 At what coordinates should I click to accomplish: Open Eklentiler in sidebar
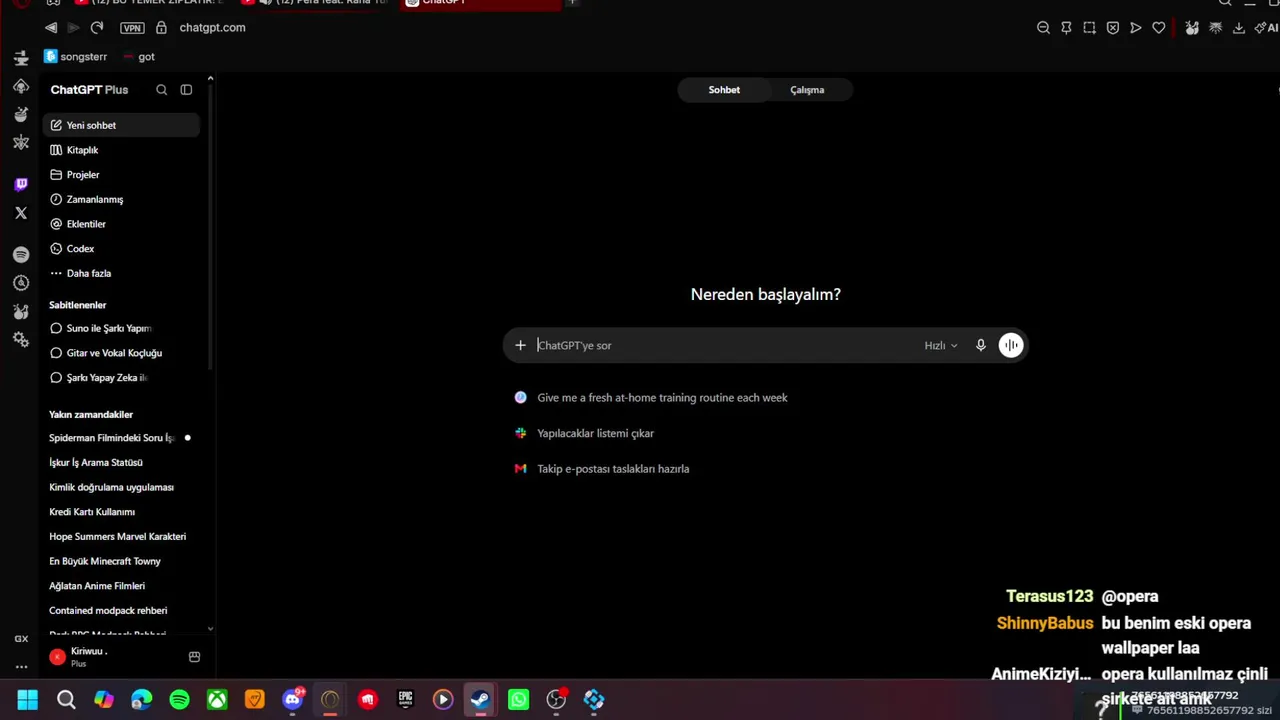(x=122, y=224)
